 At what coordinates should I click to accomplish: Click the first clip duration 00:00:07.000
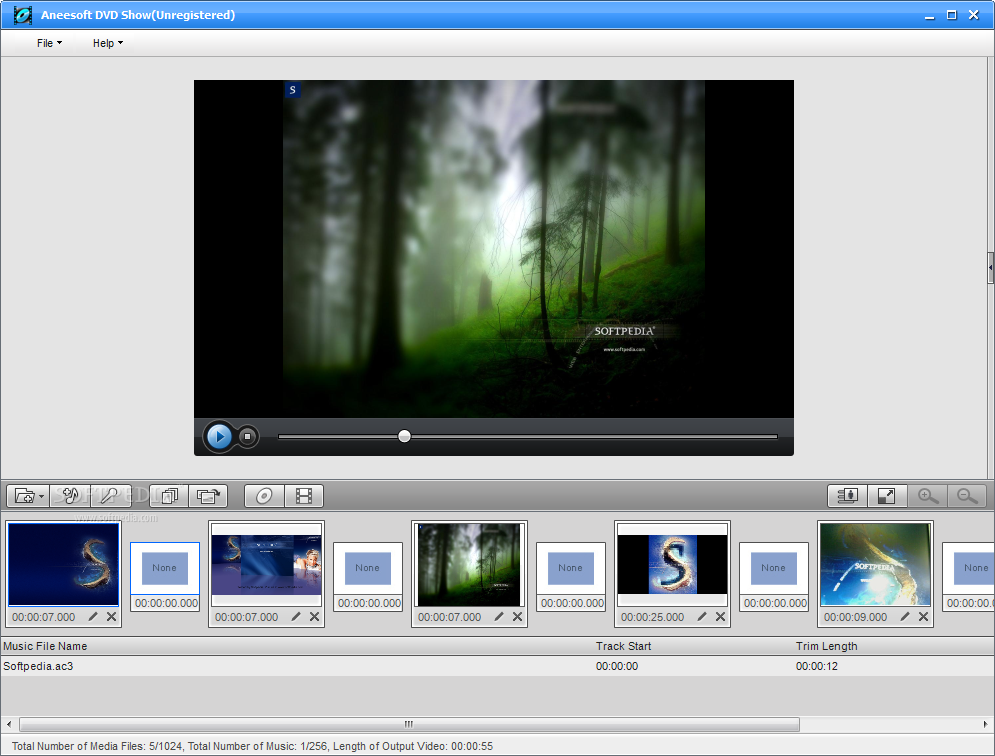pyautogui.click(x=43, y=617)
